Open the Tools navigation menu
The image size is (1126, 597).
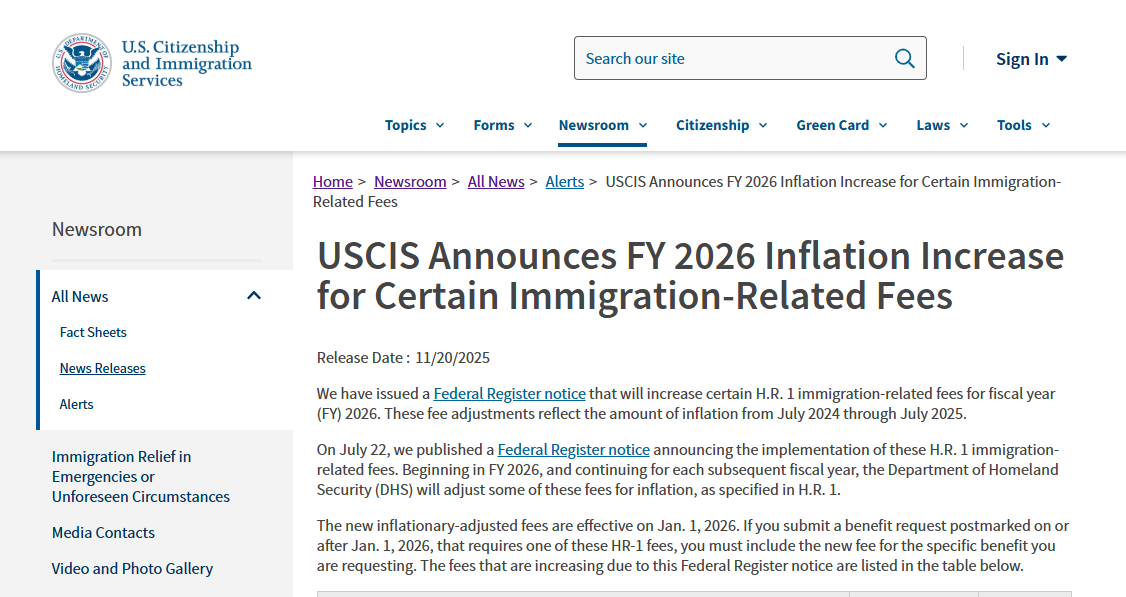1023,125
